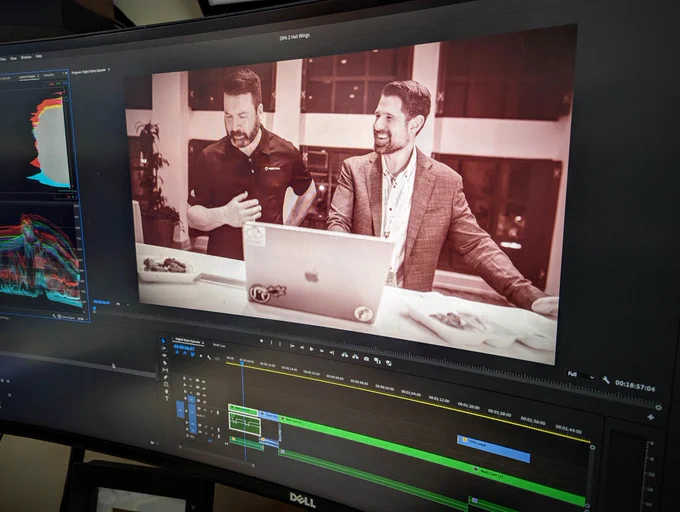Image resolution: width=680 pixels, height=512 pixels.
Task: Step back one frame
Action: pyautogui.click(x=302, y=348)
